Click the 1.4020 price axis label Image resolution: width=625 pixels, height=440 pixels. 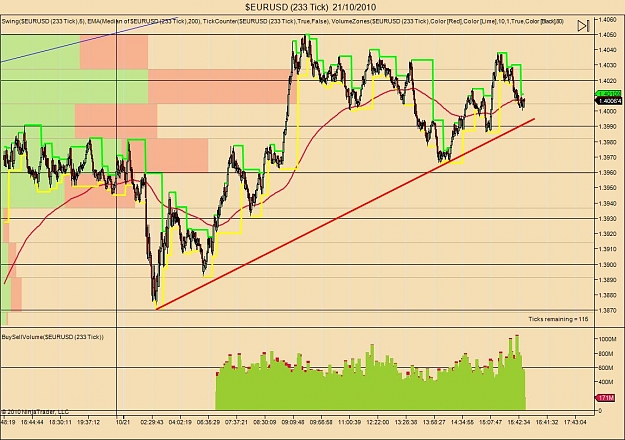tap(607, 81)
